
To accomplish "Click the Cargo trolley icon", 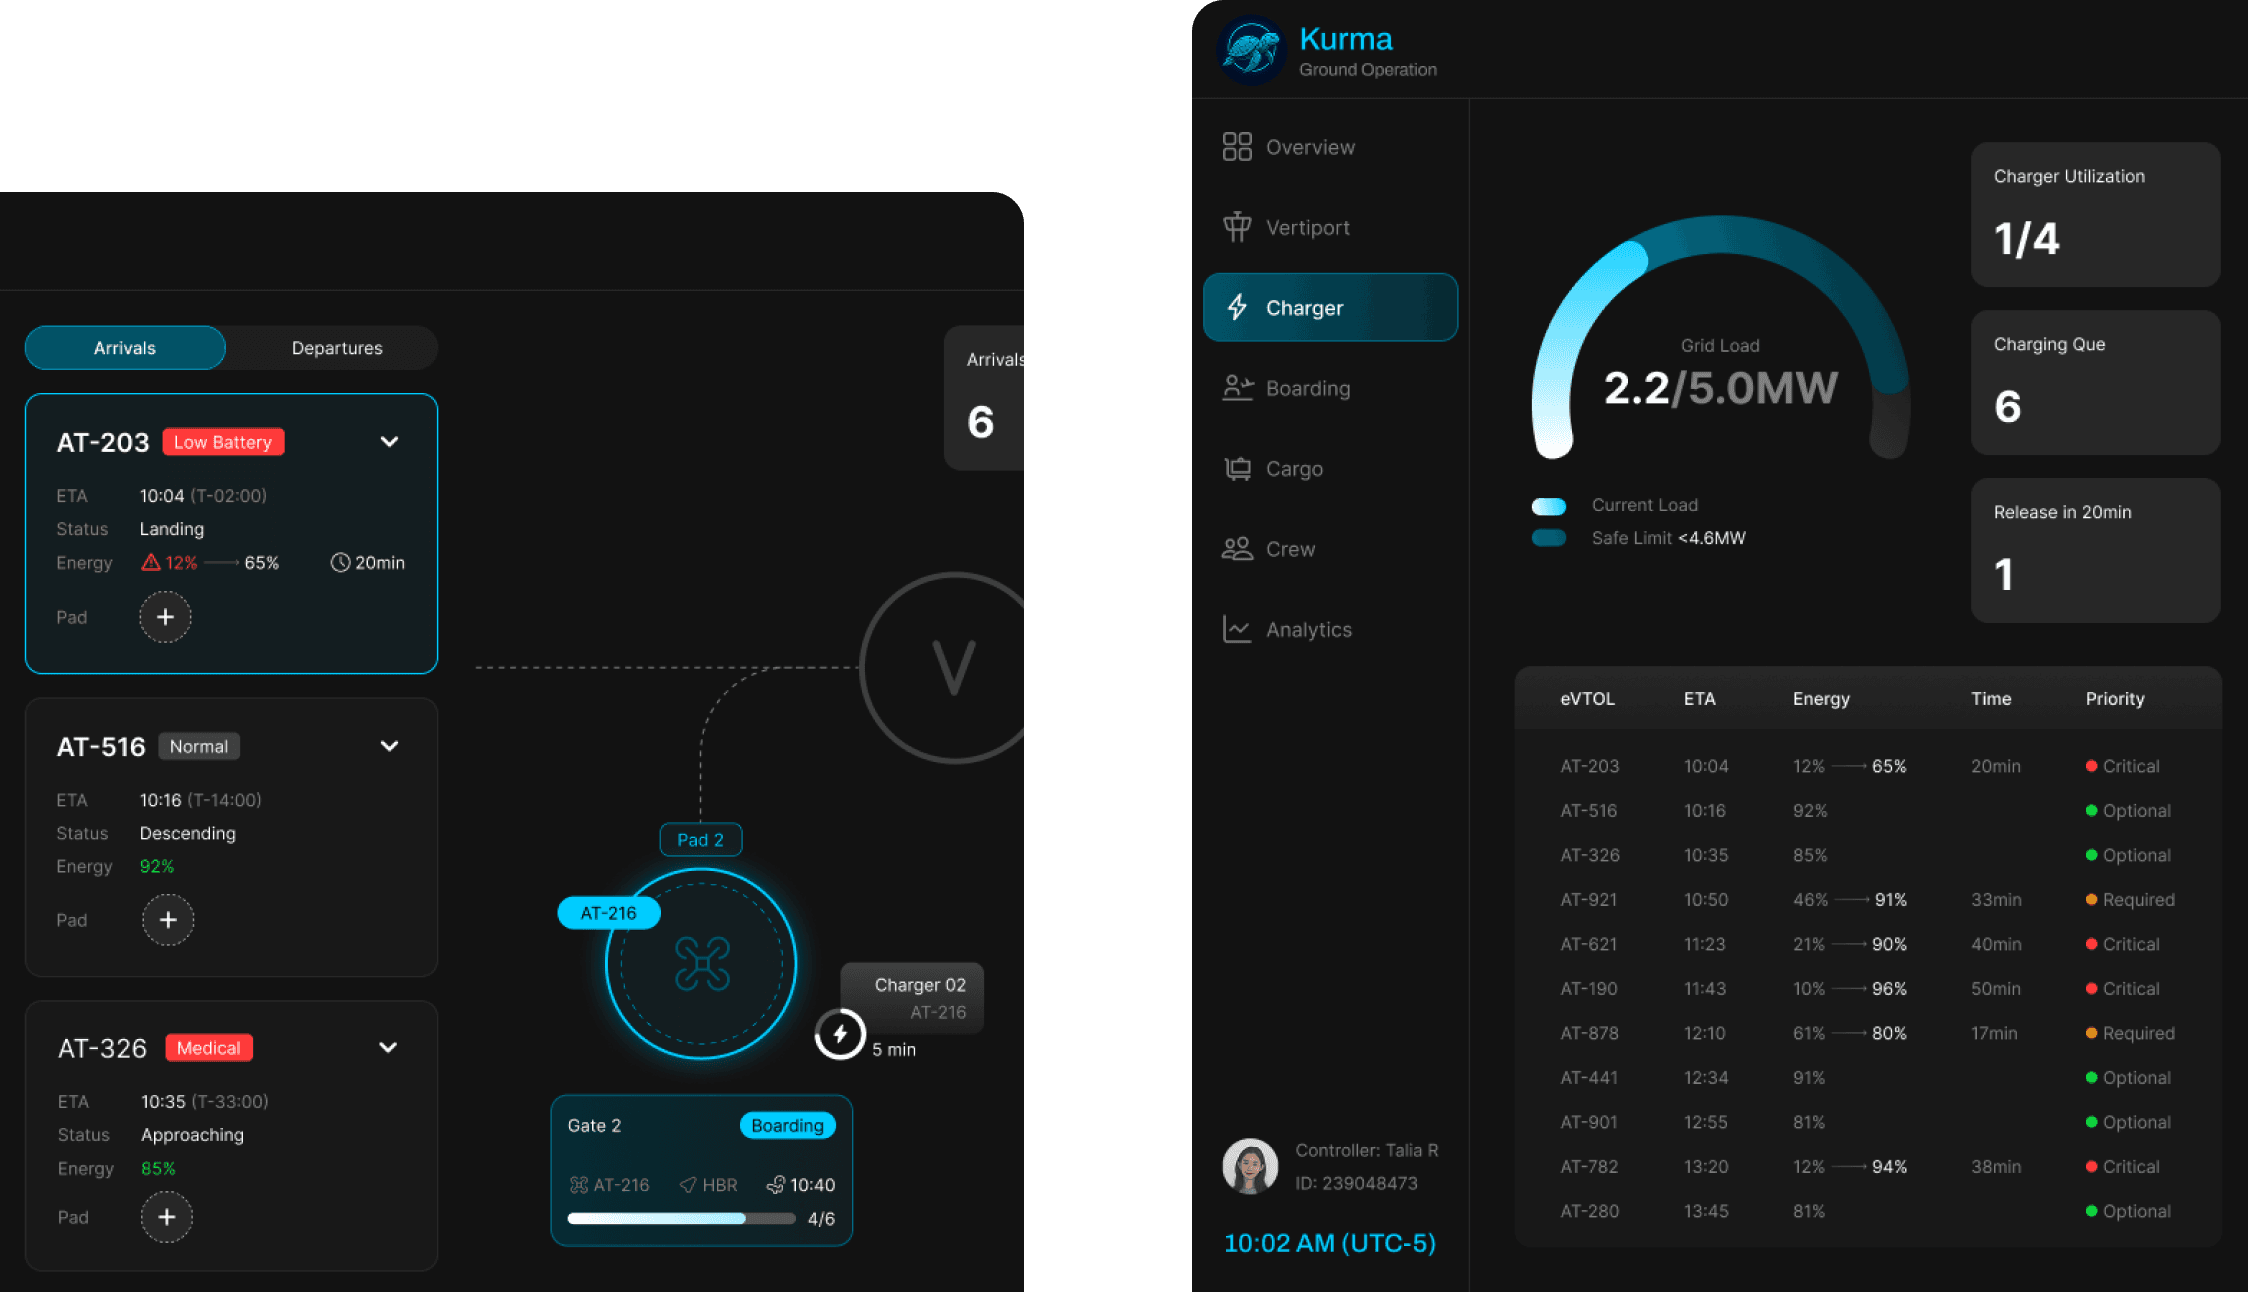I will pos(1237,468).
